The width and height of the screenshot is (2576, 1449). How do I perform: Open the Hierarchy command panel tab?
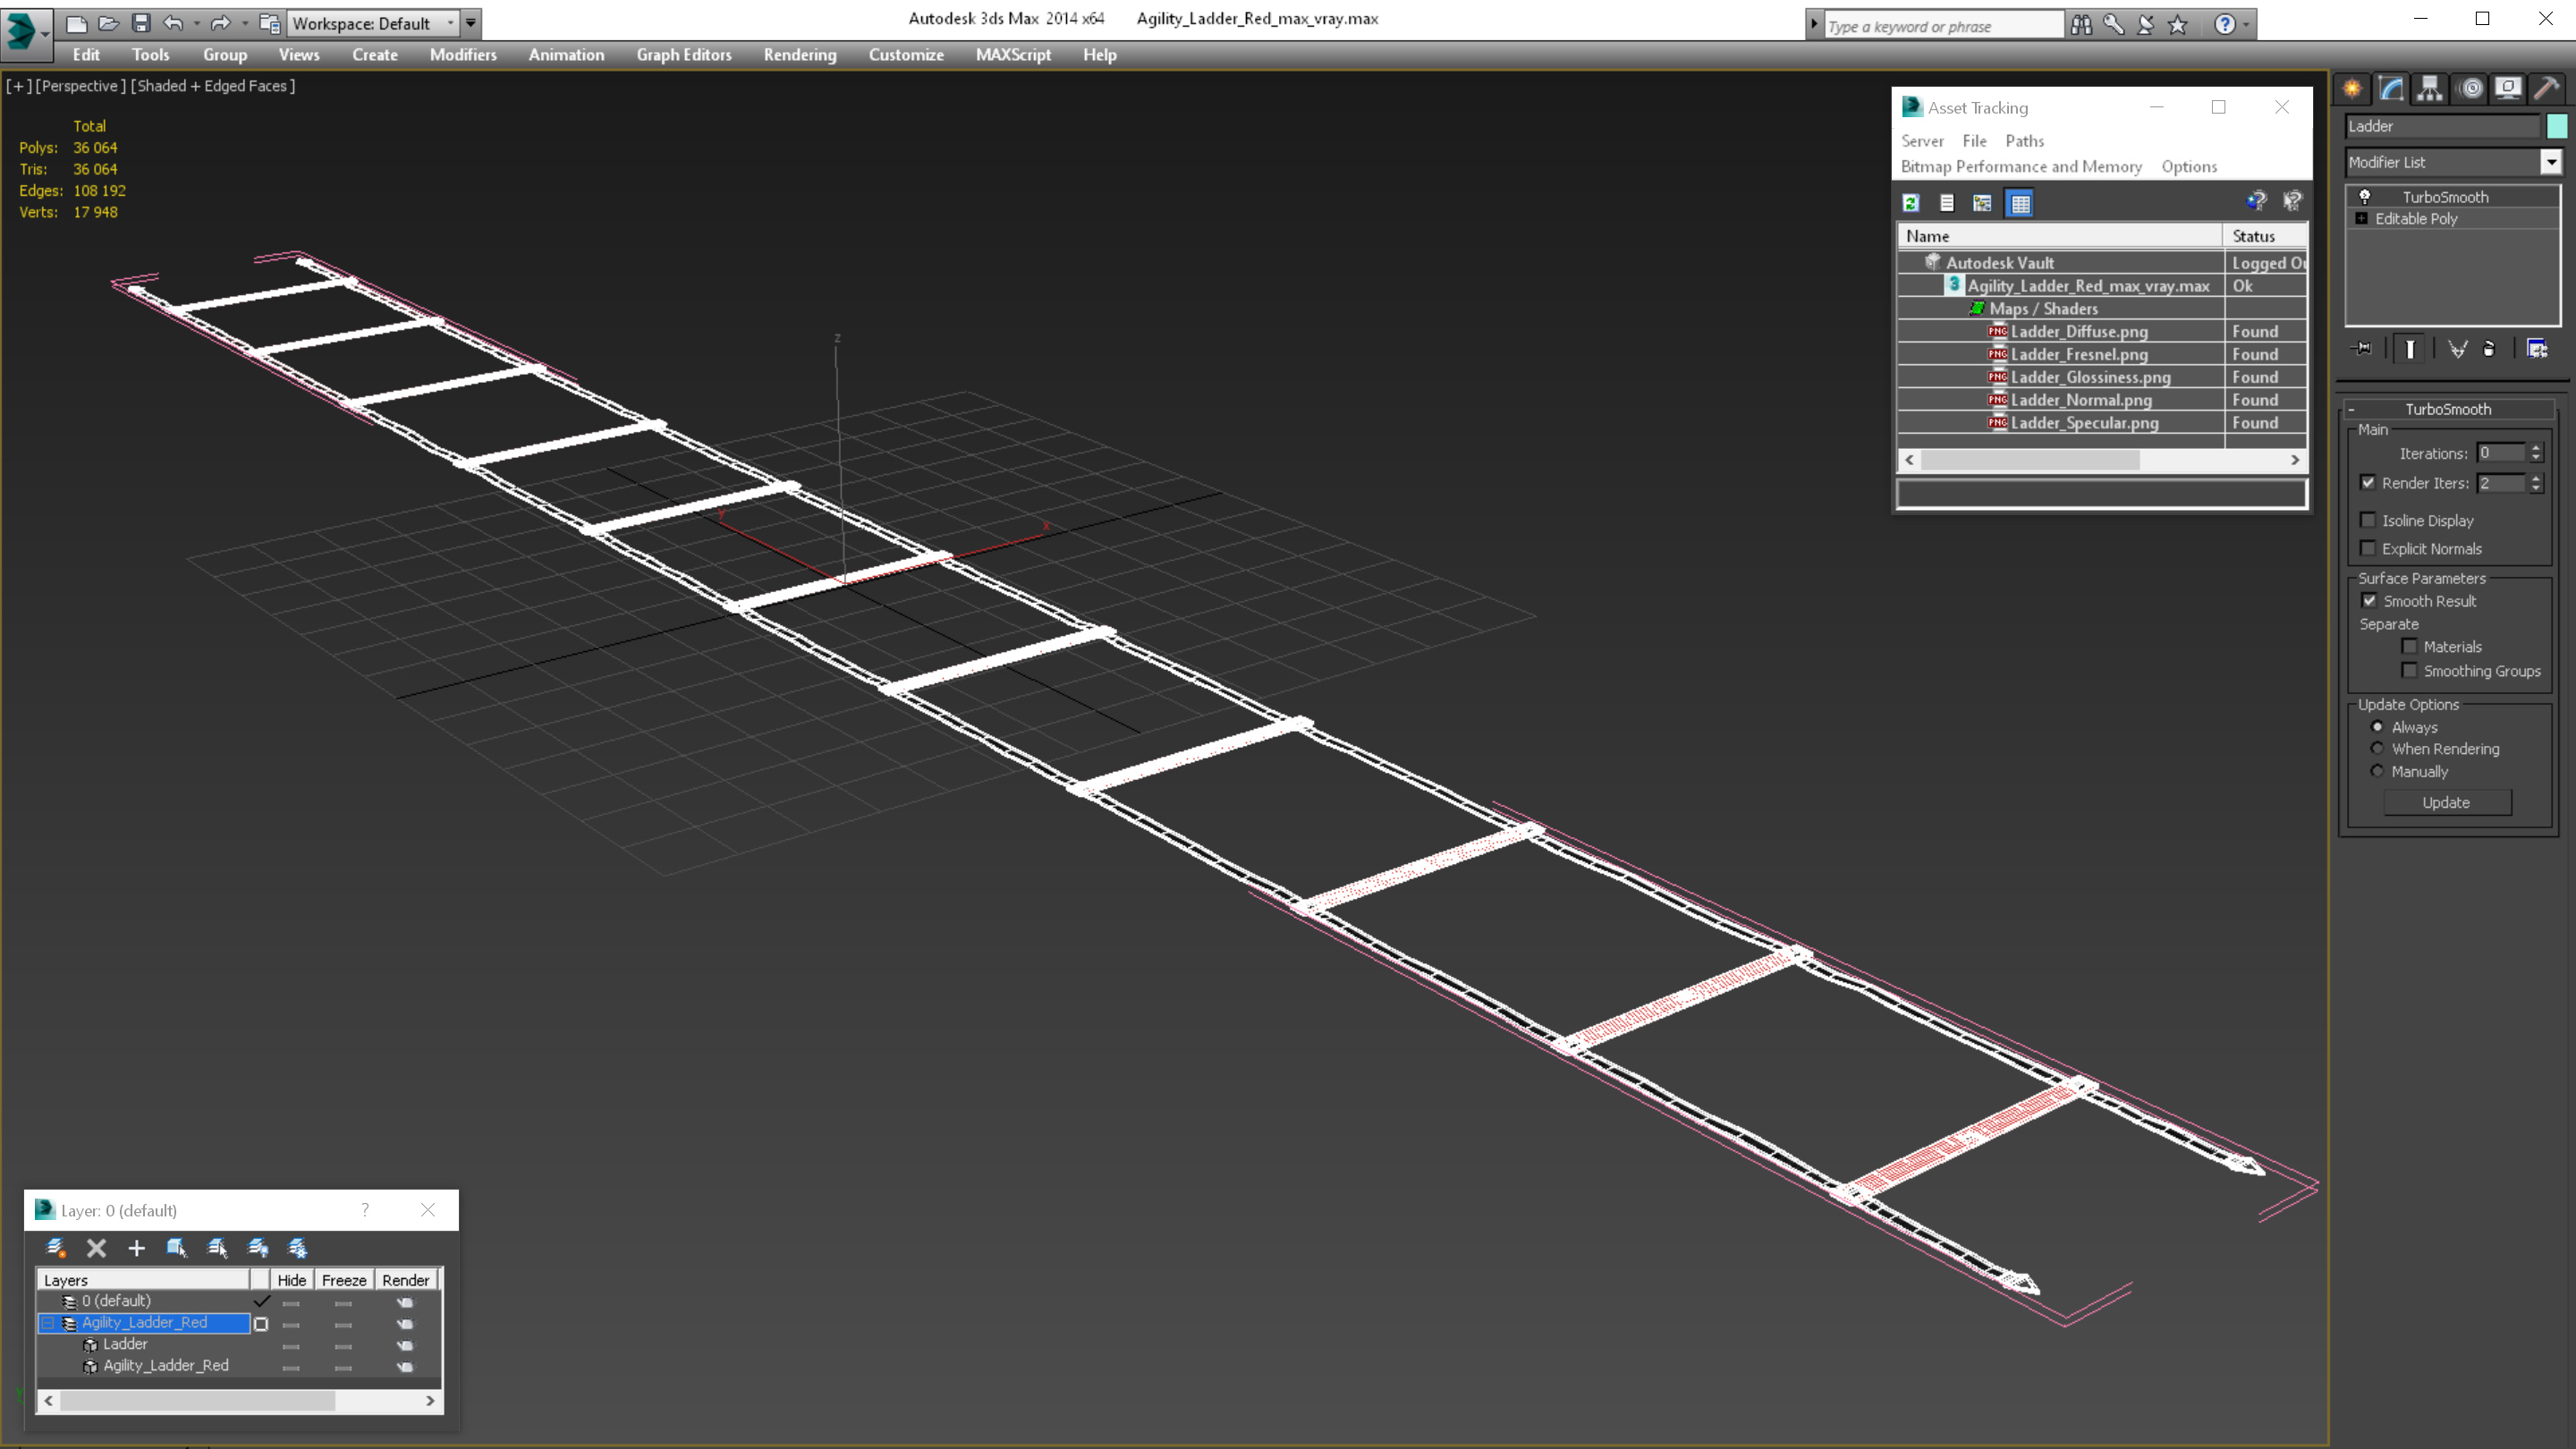pos(2430,89)
